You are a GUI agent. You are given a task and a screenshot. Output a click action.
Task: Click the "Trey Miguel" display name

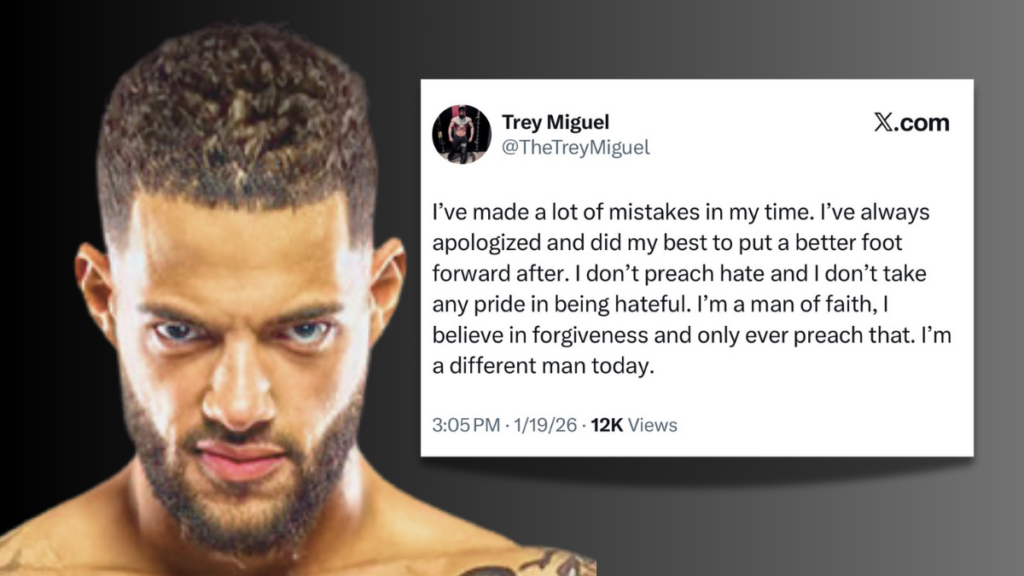click(x=555, y=122)
